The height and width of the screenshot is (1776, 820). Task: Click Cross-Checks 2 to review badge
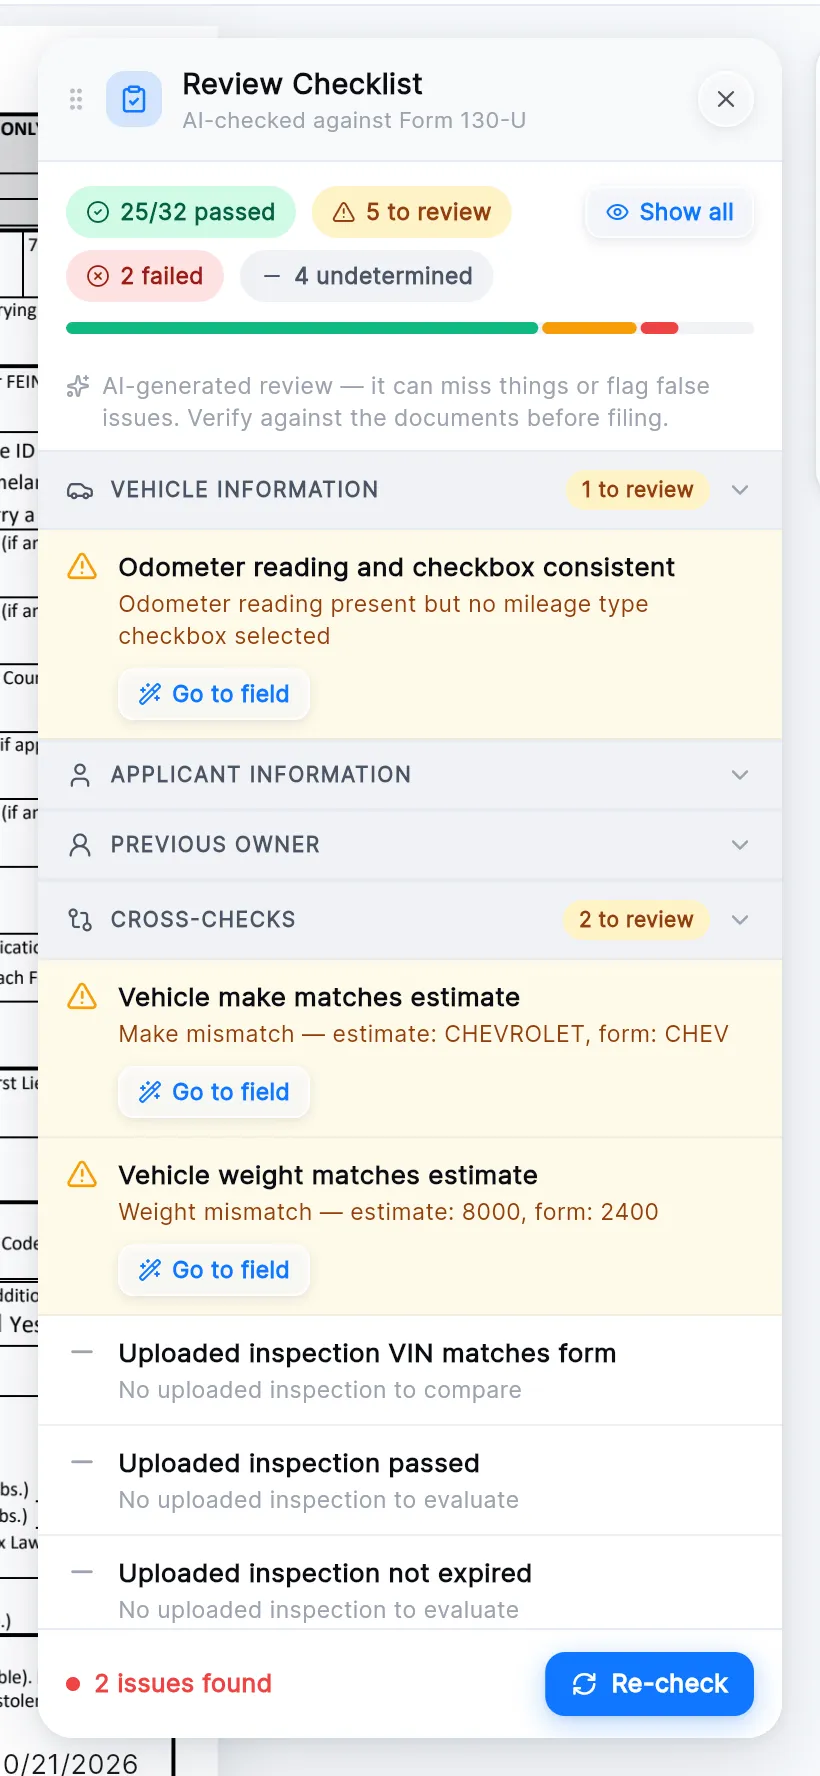(x=636, y=920)
